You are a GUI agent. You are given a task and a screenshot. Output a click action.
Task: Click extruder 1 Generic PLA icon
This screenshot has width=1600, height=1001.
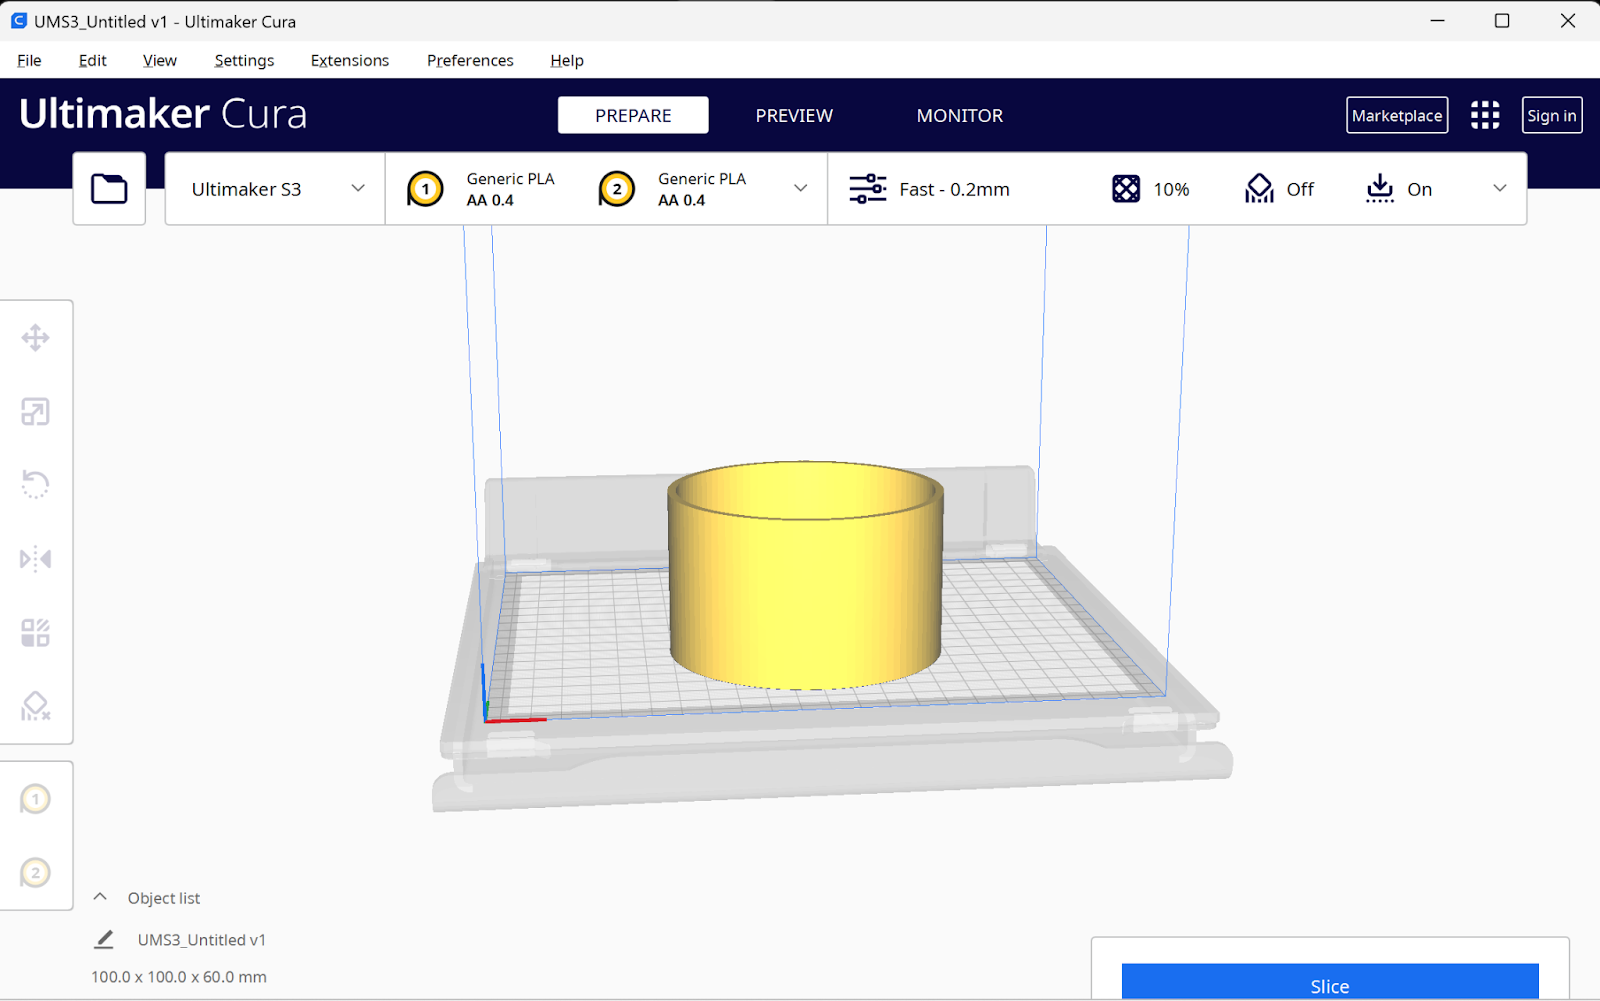pos(425,189)
